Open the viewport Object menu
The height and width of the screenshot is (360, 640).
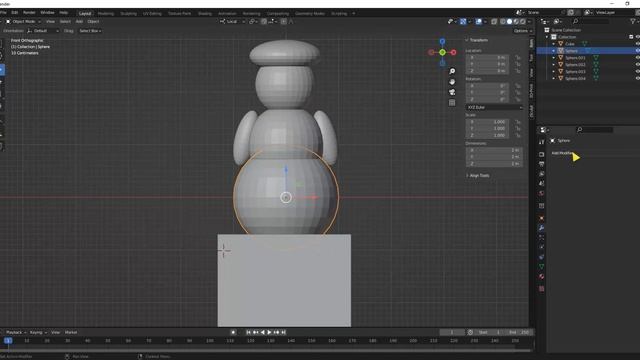click(93, 21)
